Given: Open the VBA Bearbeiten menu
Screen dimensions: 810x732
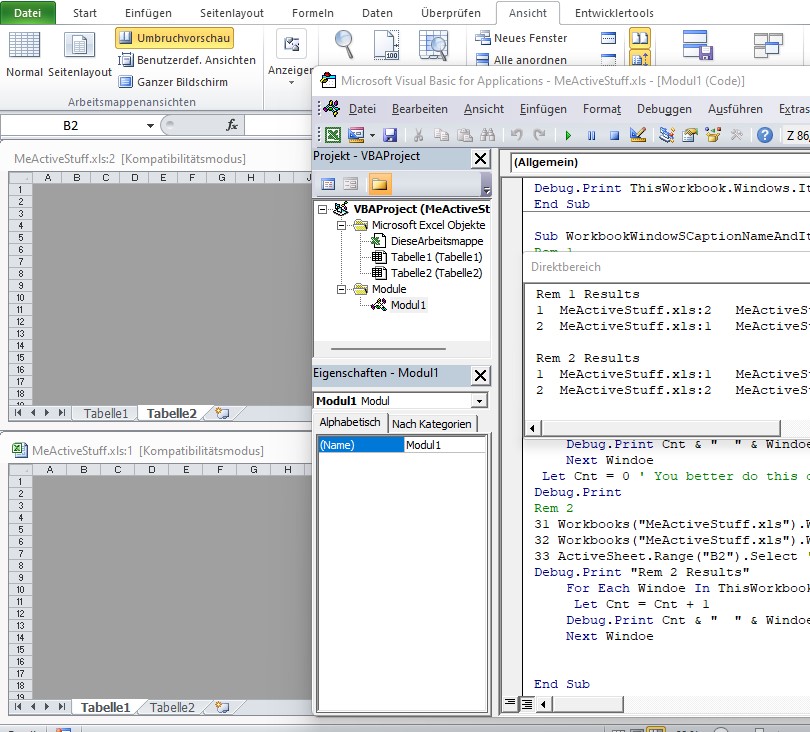Looking at the screenshot, I should [x=419, y=109].
